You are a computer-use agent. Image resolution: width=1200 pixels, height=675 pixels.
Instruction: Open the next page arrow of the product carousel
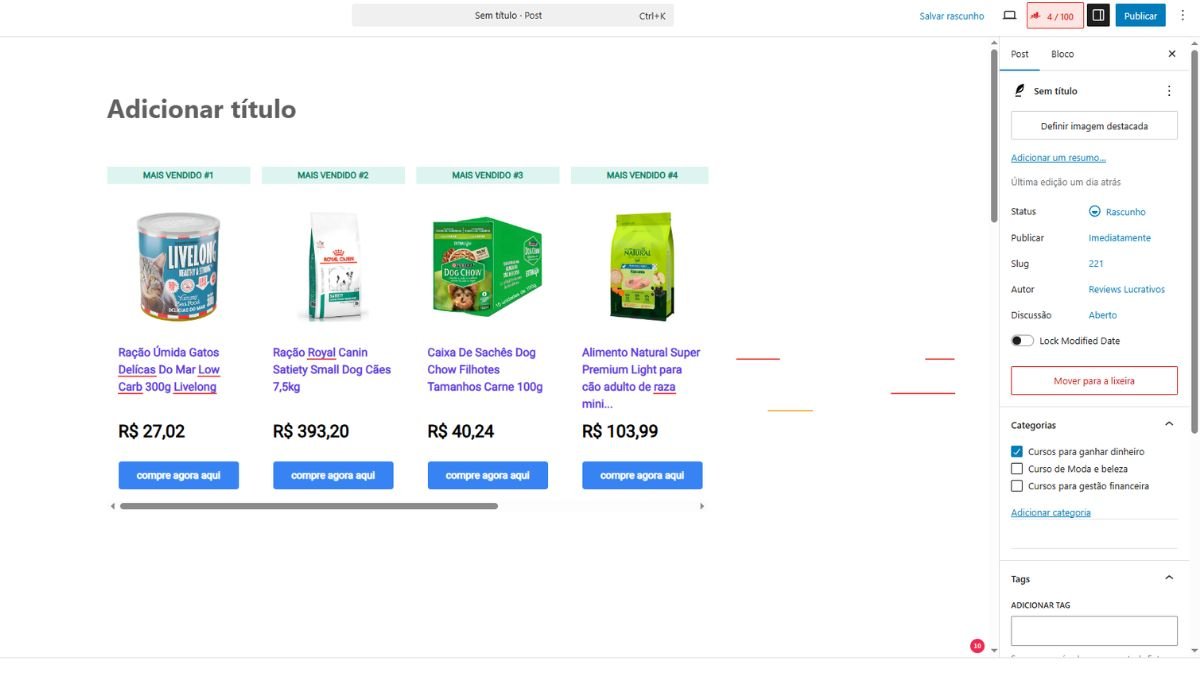point(702,506)
